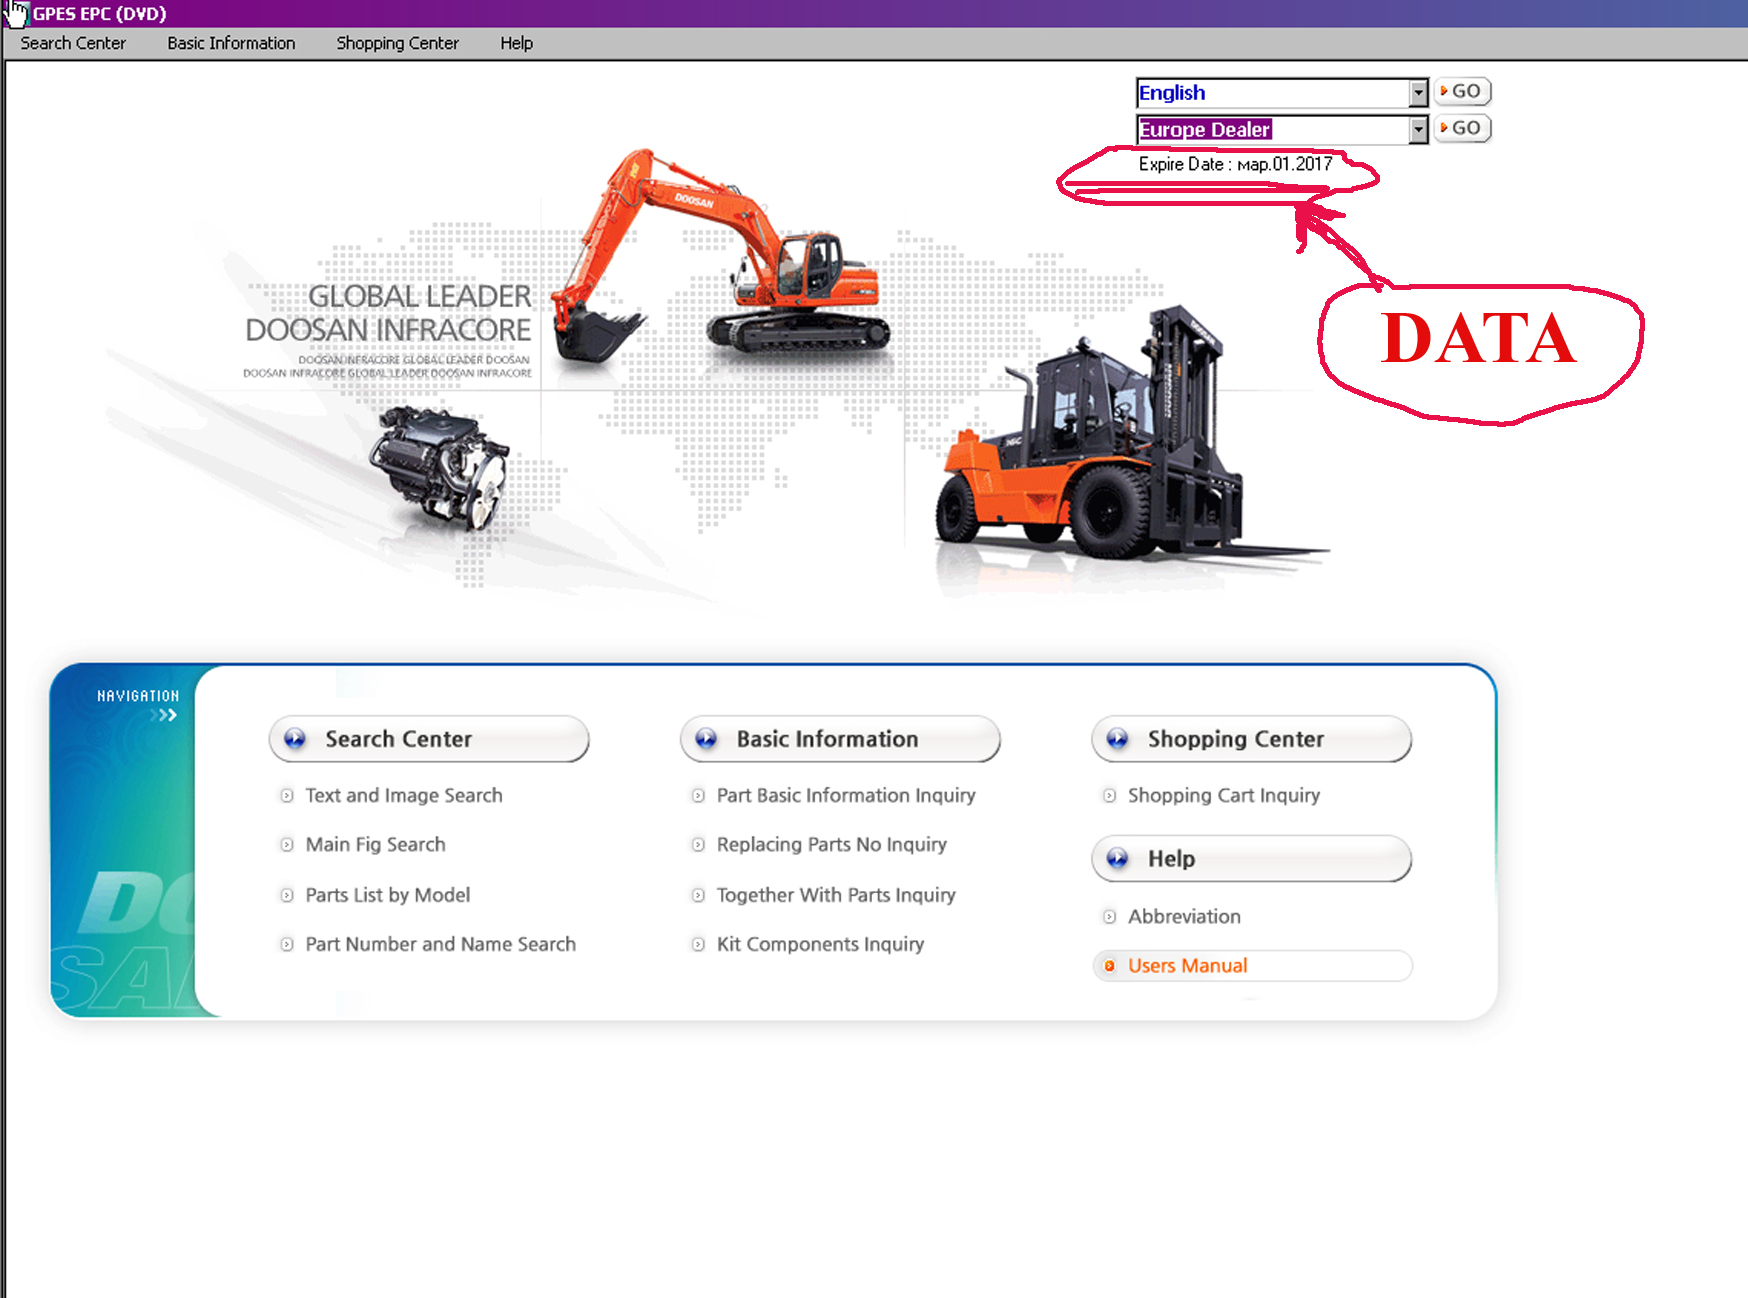Go to Kit Components Inquiry
The image size is (1748, 1298).
[x=820, y=944]
